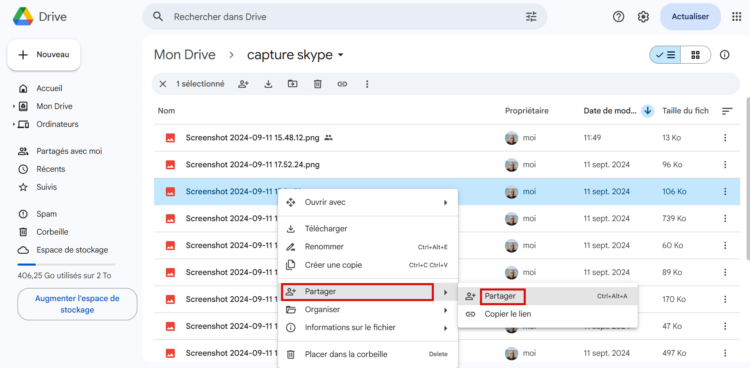Viewport: 750px width, 368px height.
Task: Open more actions for the 739 Ko row
Action: [725, 218]
